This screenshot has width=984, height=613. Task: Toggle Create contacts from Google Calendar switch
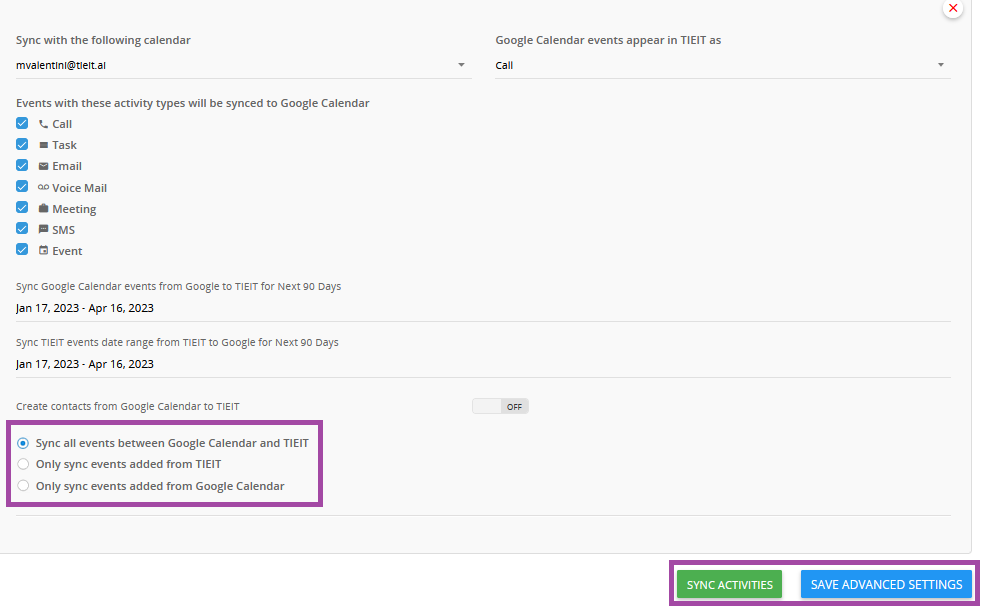coord(500,407)
